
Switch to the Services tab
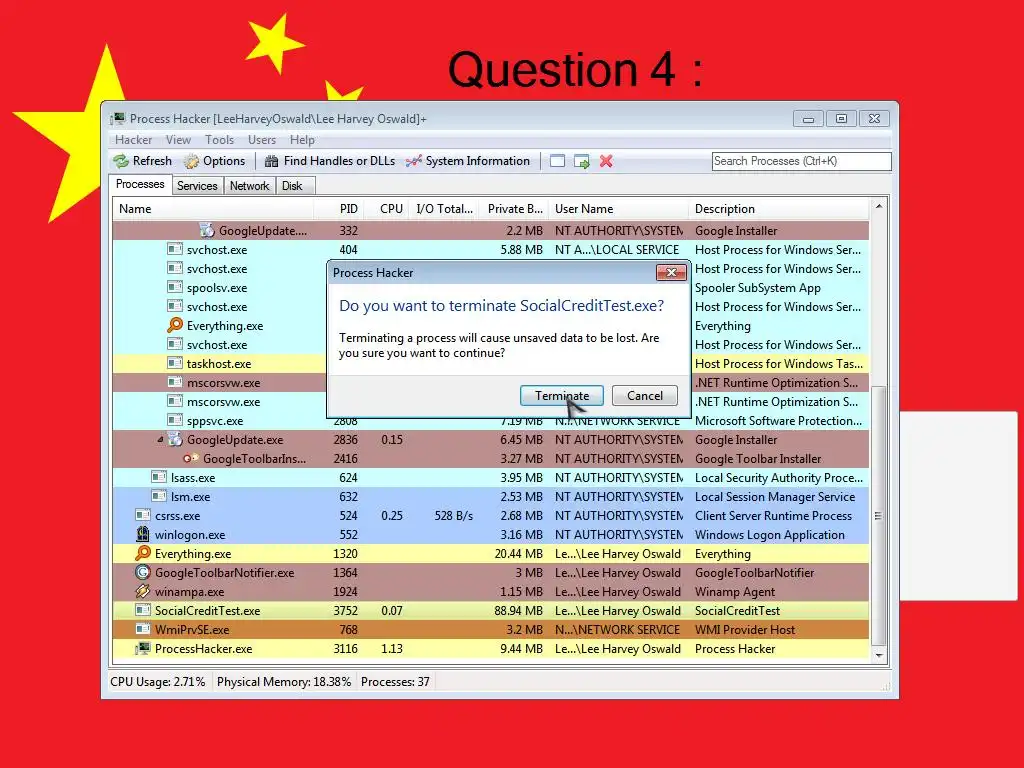click(x=197, y=186)
